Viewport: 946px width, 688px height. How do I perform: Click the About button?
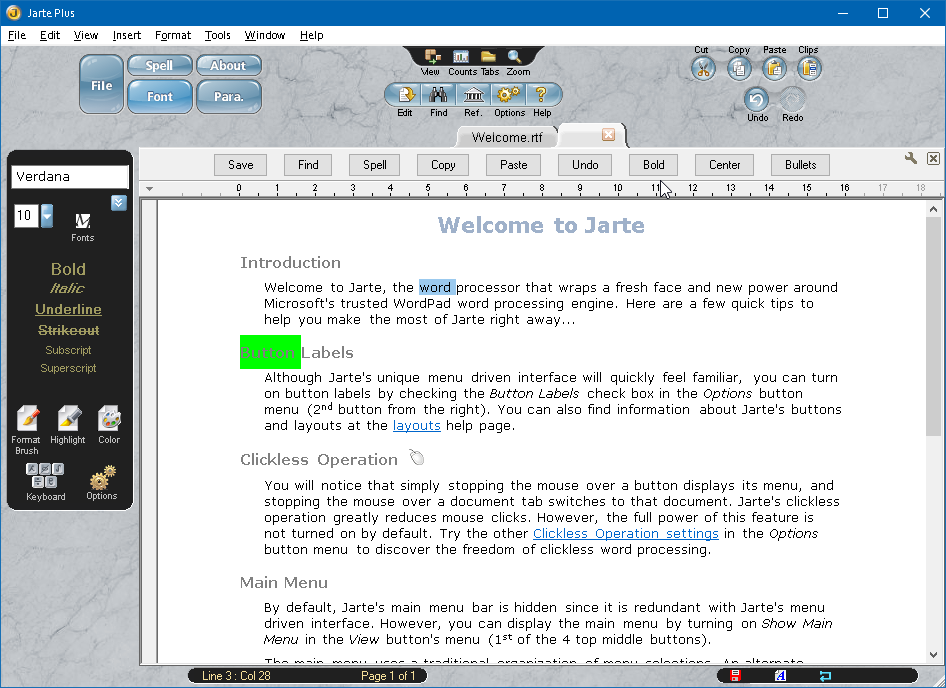click(228, 65)
